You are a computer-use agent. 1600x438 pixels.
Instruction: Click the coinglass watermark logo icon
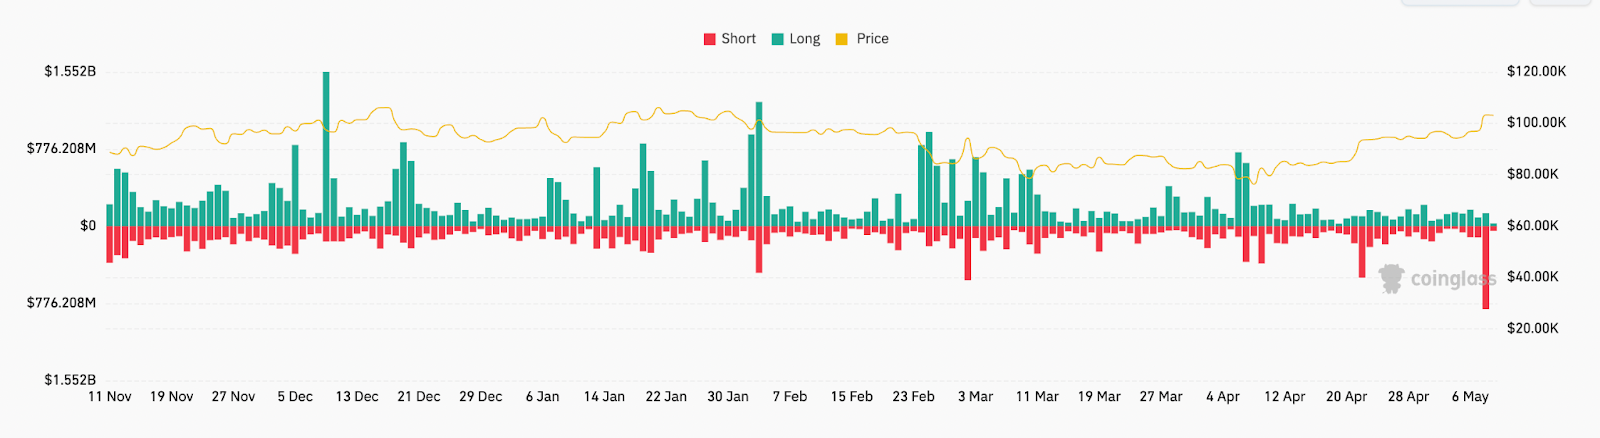[1391, 278]
